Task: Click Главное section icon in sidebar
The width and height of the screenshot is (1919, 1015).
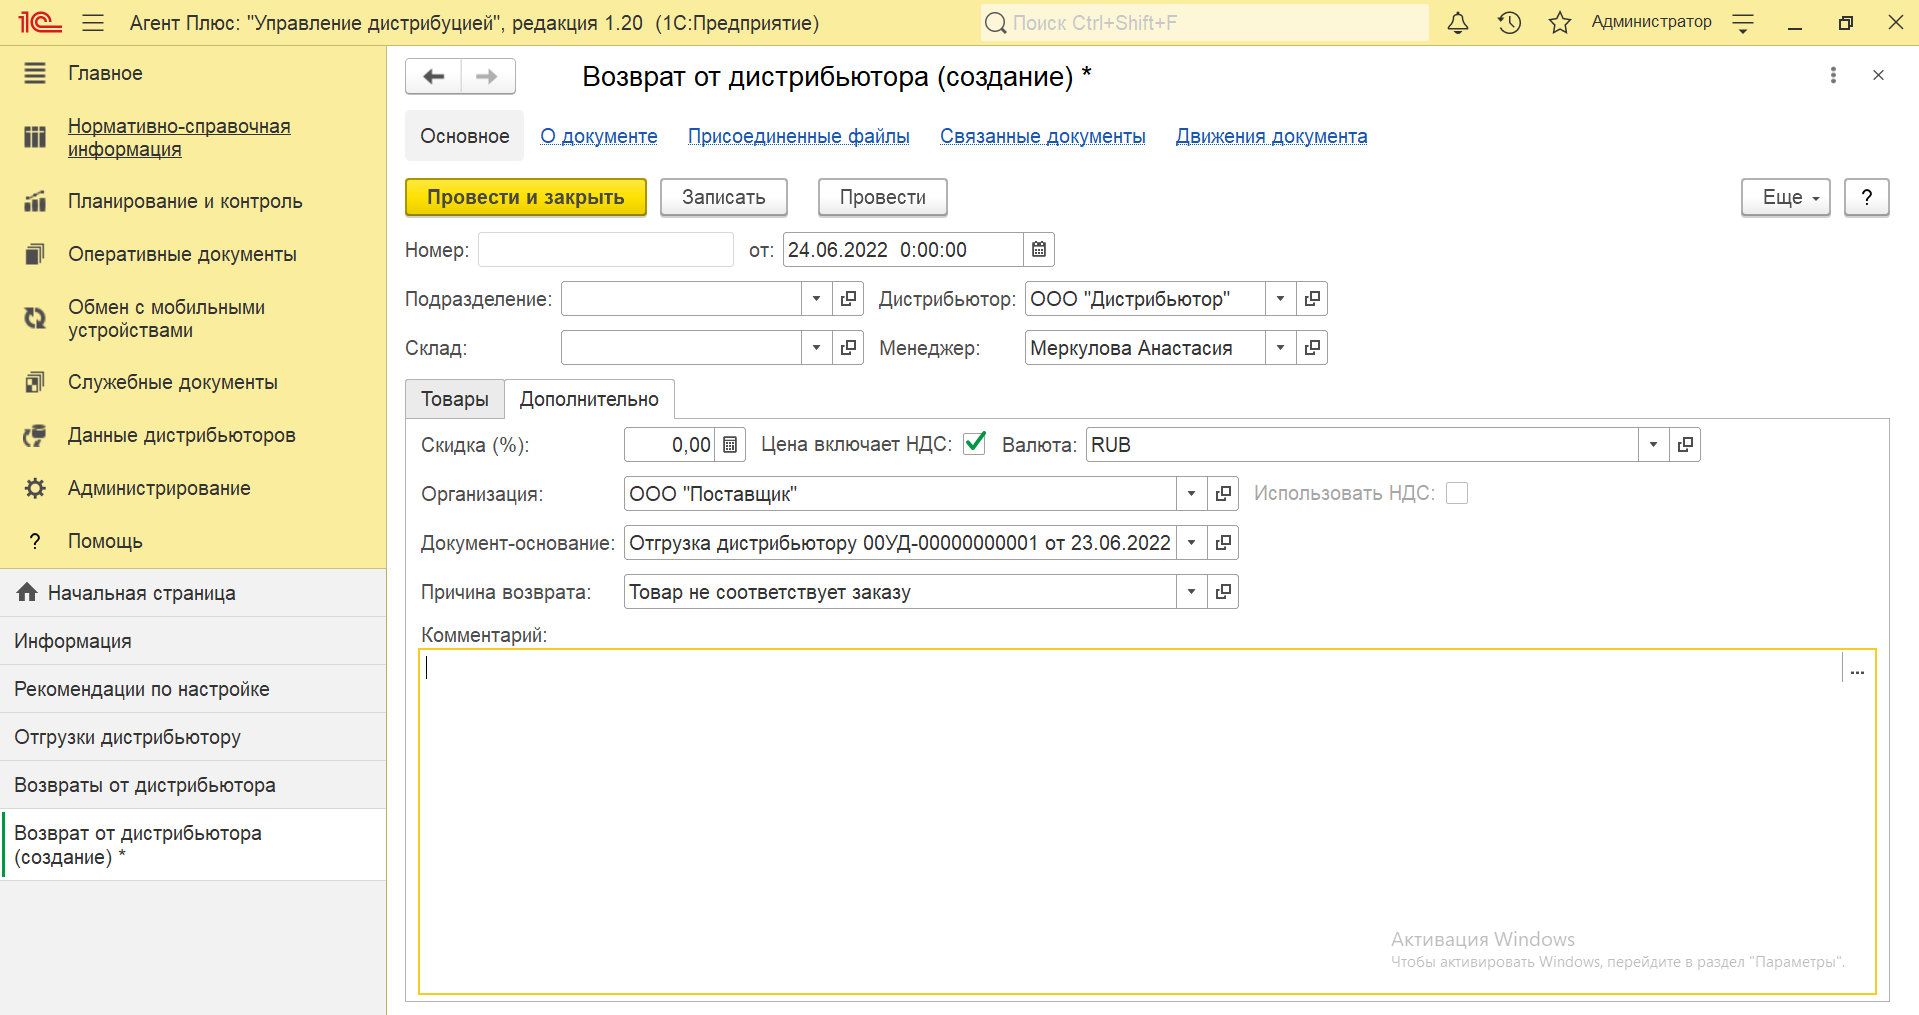Action: (35, 73)
